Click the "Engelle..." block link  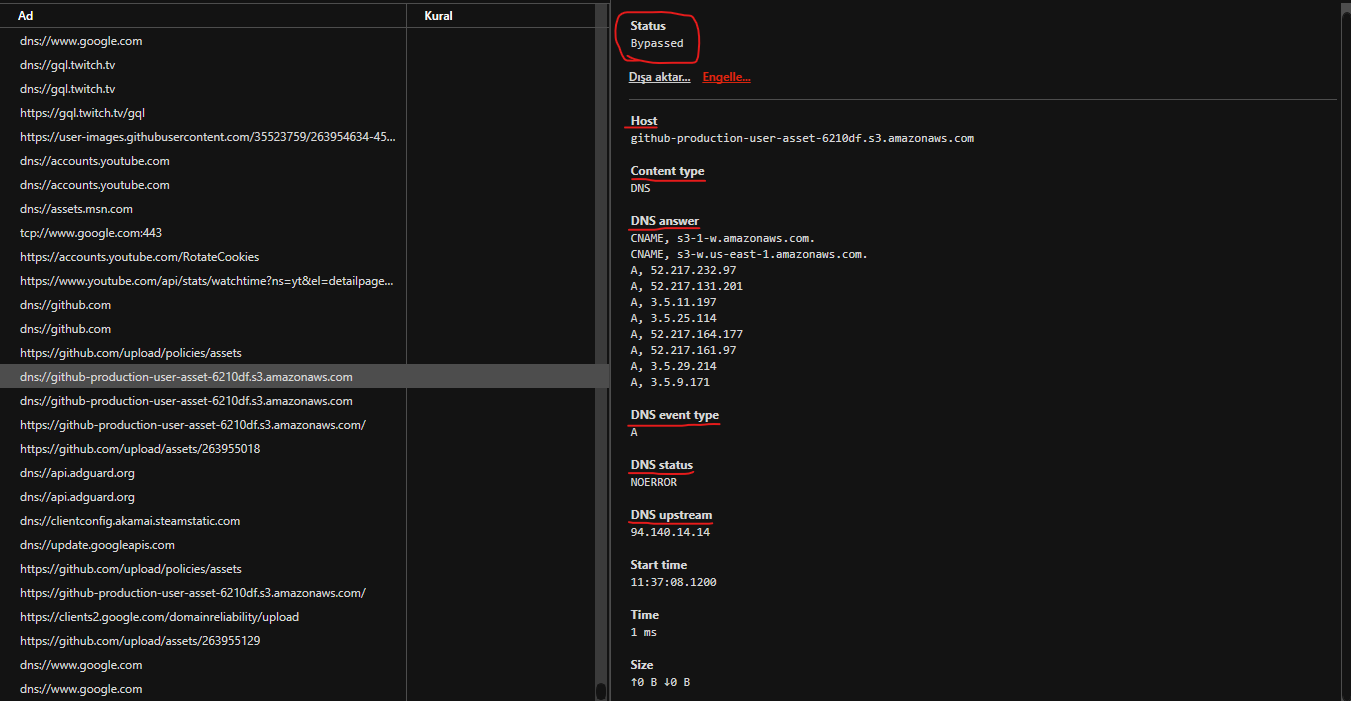tap(726, 76)
